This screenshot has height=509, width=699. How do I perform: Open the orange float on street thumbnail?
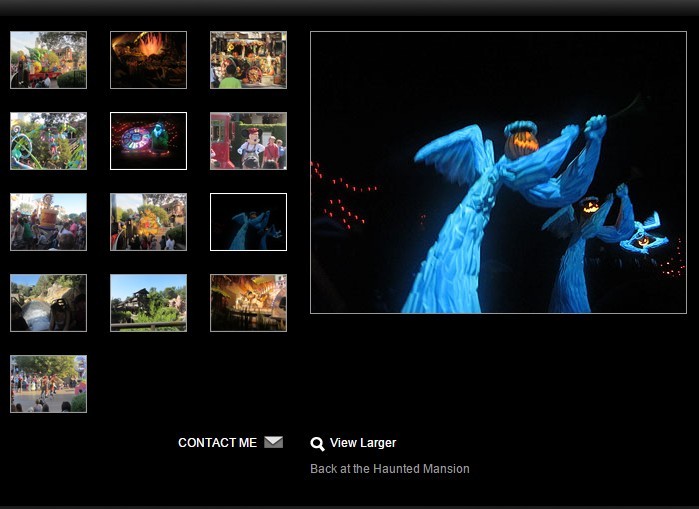click(148, 222)
